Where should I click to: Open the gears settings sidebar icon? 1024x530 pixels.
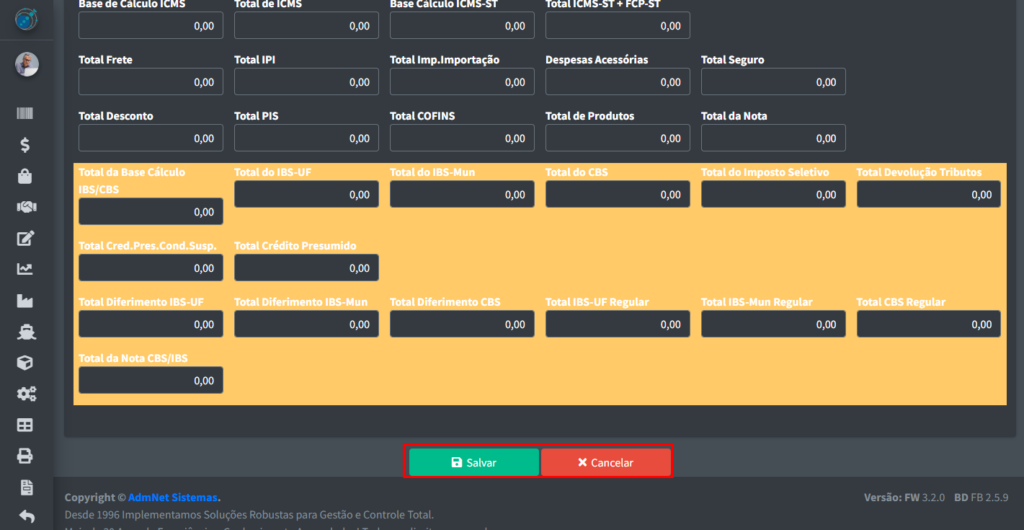(26, 394)
